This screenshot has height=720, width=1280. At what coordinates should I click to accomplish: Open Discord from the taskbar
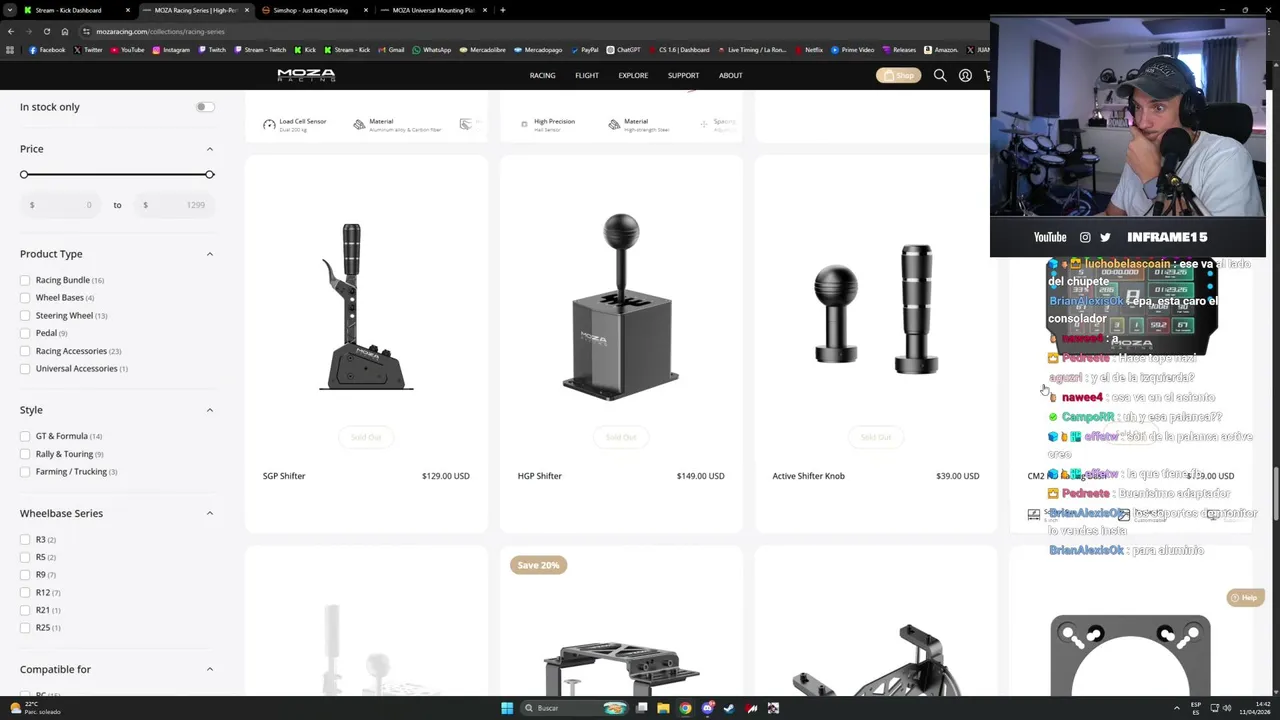[x=707, y=708]
